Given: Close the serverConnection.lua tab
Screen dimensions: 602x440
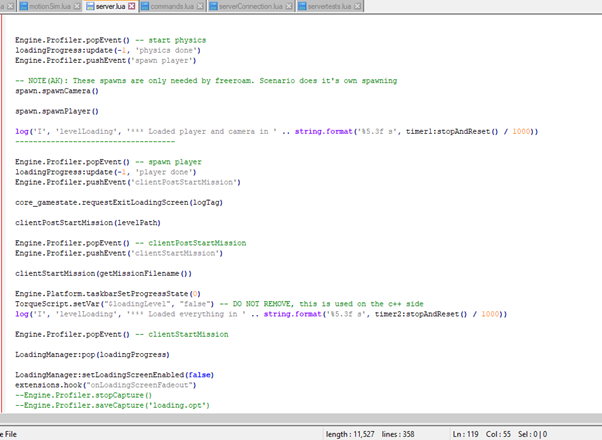Looking at the screenshot, I should (x=289, y=6).
